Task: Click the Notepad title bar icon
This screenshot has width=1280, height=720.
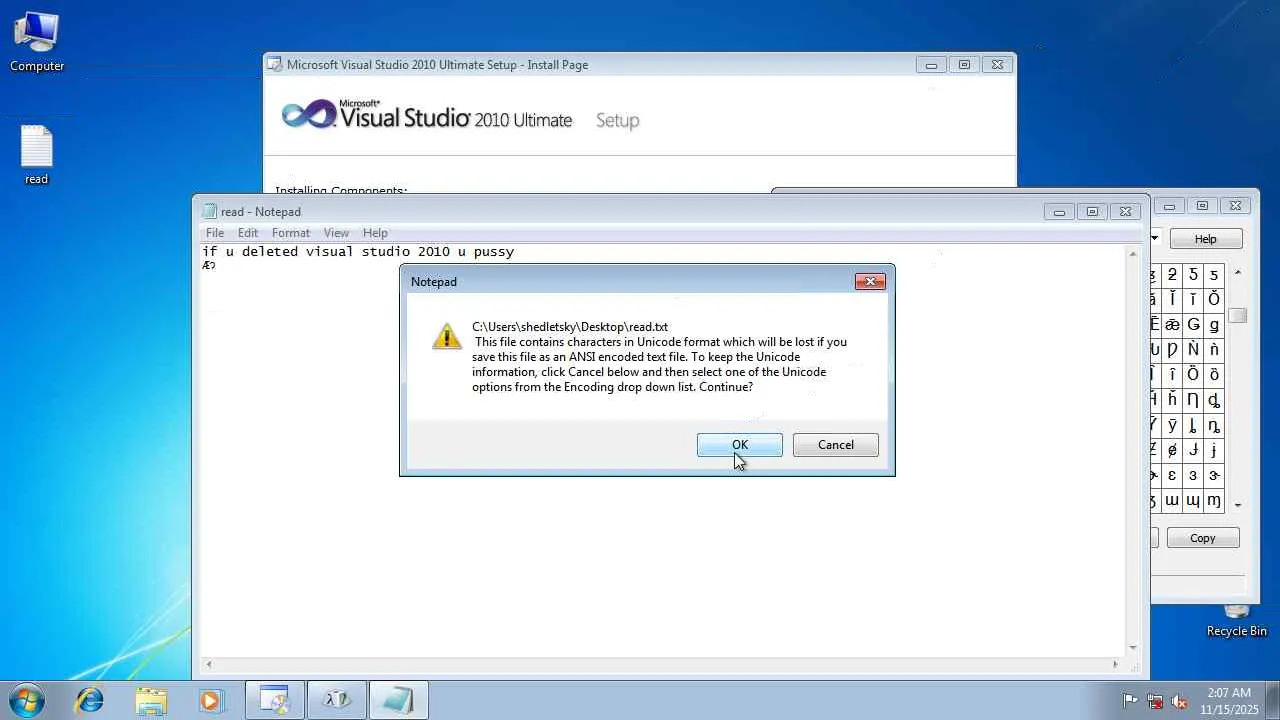Action: (209, 211)
